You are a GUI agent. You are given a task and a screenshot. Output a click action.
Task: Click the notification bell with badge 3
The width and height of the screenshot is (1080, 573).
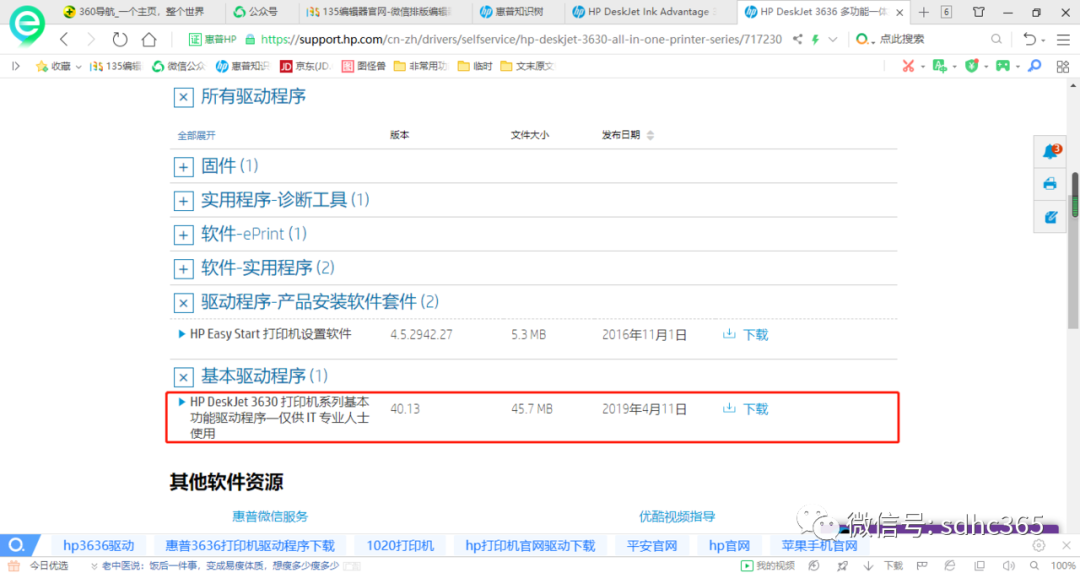tap(1050, 151)
